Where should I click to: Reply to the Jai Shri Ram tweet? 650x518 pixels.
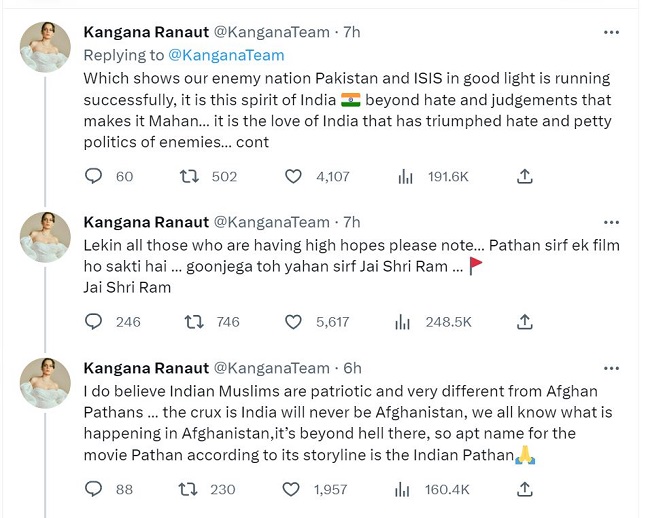93,321
